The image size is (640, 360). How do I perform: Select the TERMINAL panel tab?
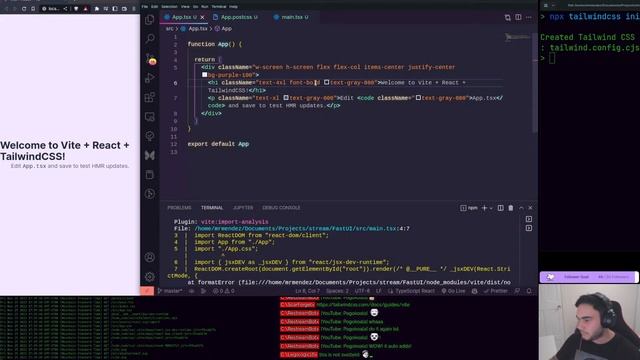[212, 208]
